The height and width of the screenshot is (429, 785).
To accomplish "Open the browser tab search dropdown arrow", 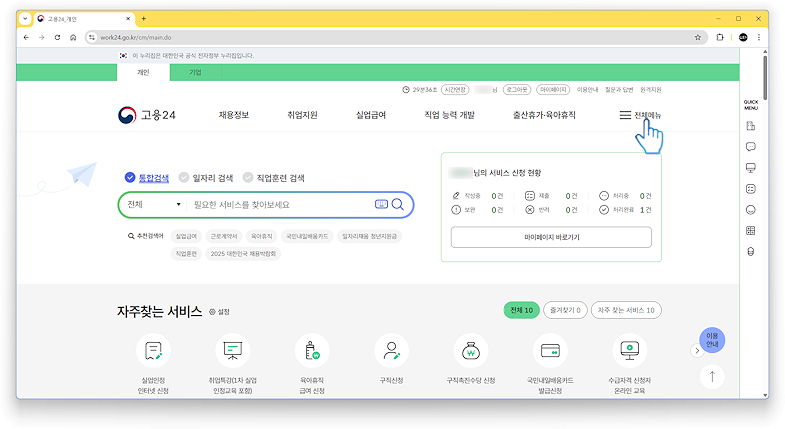I will click(x=25, y=19).
